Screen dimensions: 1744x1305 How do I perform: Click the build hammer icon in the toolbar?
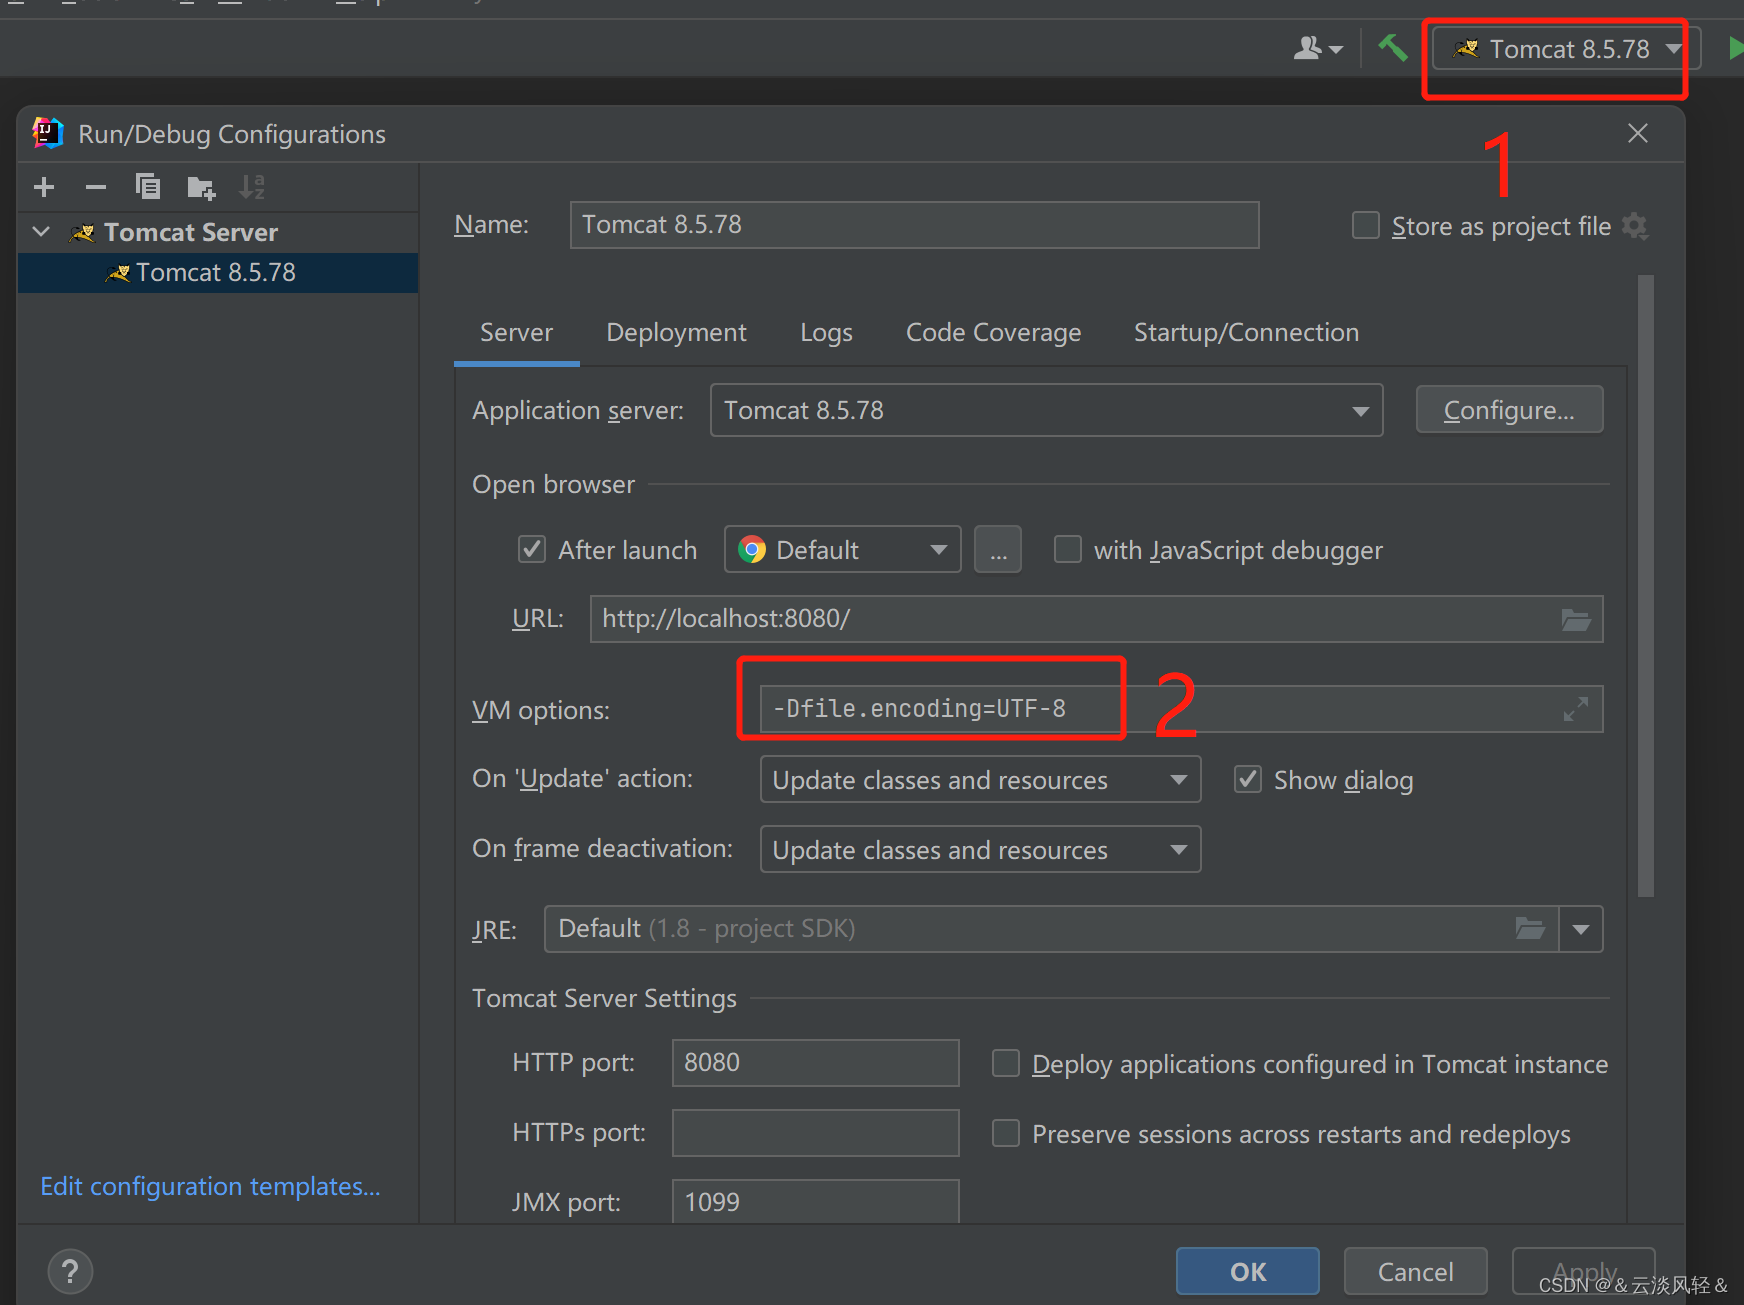1393,47
